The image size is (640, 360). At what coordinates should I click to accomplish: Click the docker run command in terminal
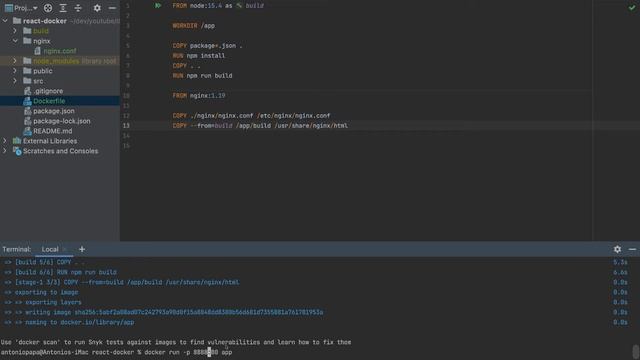[x=188, y=352]
